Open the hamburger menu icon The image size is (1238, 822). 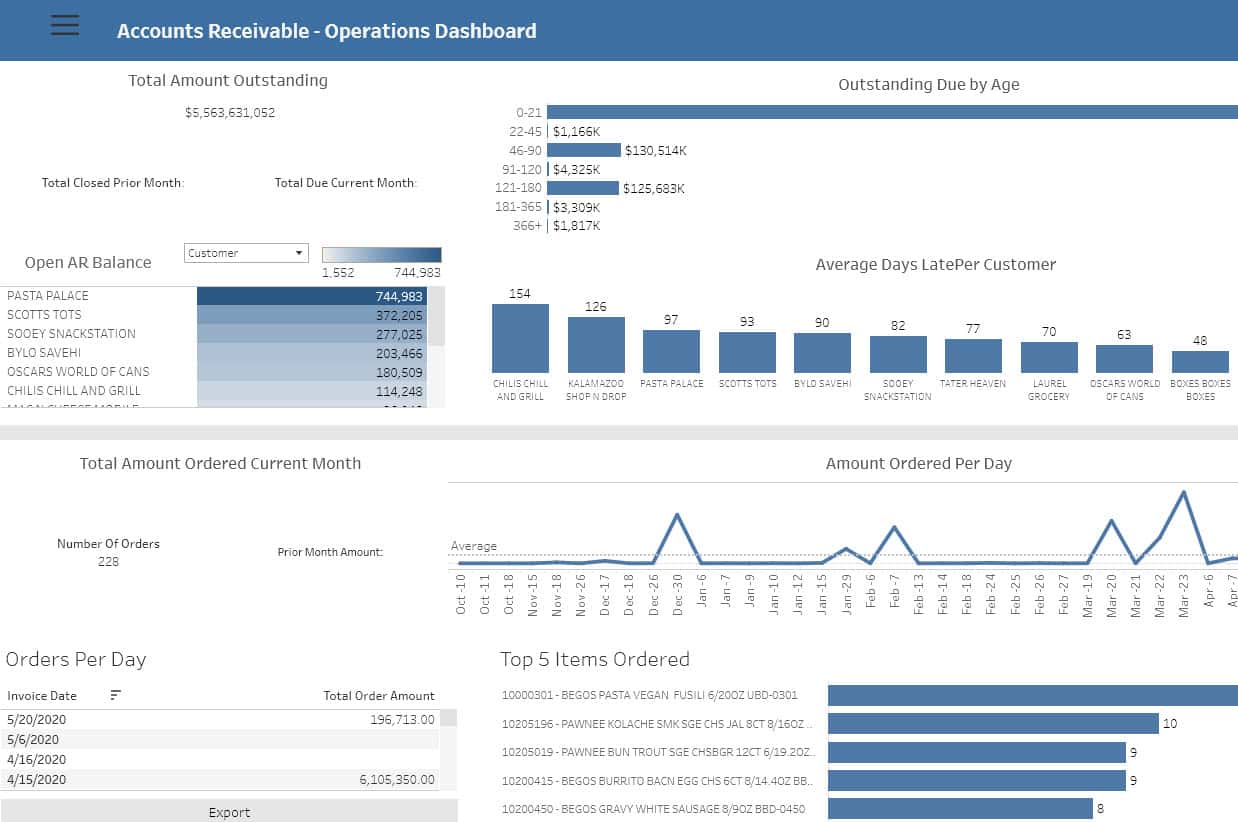[65, 26]
